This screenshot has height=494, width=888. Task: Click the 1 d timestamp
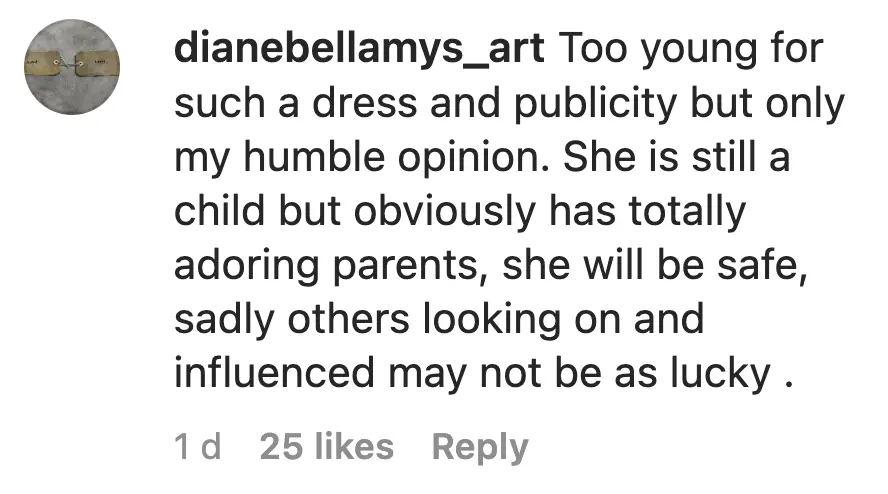click(x=198, y=447)
